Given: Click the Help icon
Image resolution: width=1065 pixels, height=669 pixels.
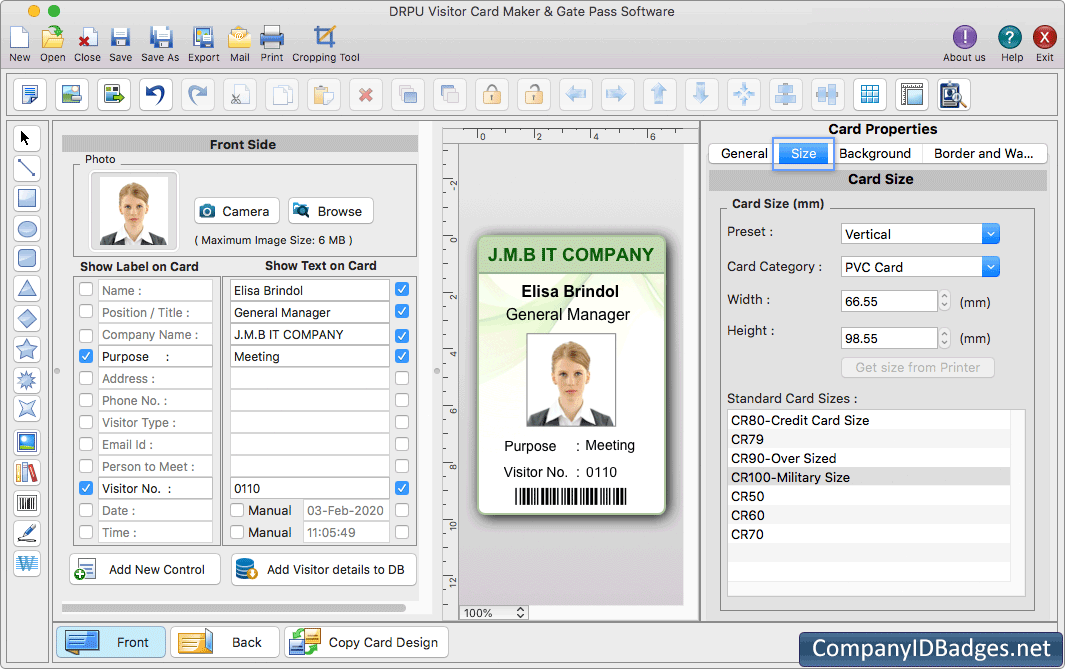Looking at the screenshot, I should [1010, 37].
